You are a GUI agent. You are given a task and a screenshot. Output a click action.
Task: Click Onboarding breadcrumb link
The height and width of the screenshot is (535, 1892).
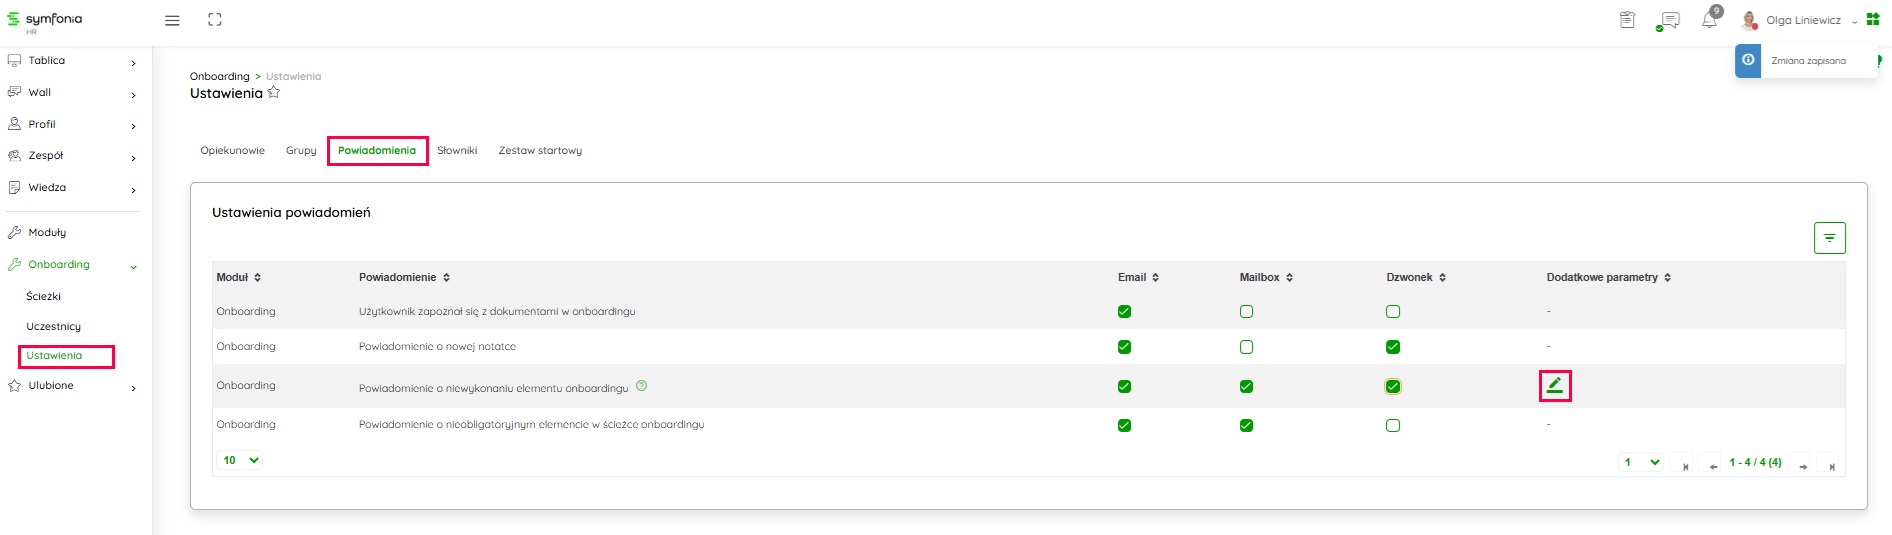tap(220, 76)
